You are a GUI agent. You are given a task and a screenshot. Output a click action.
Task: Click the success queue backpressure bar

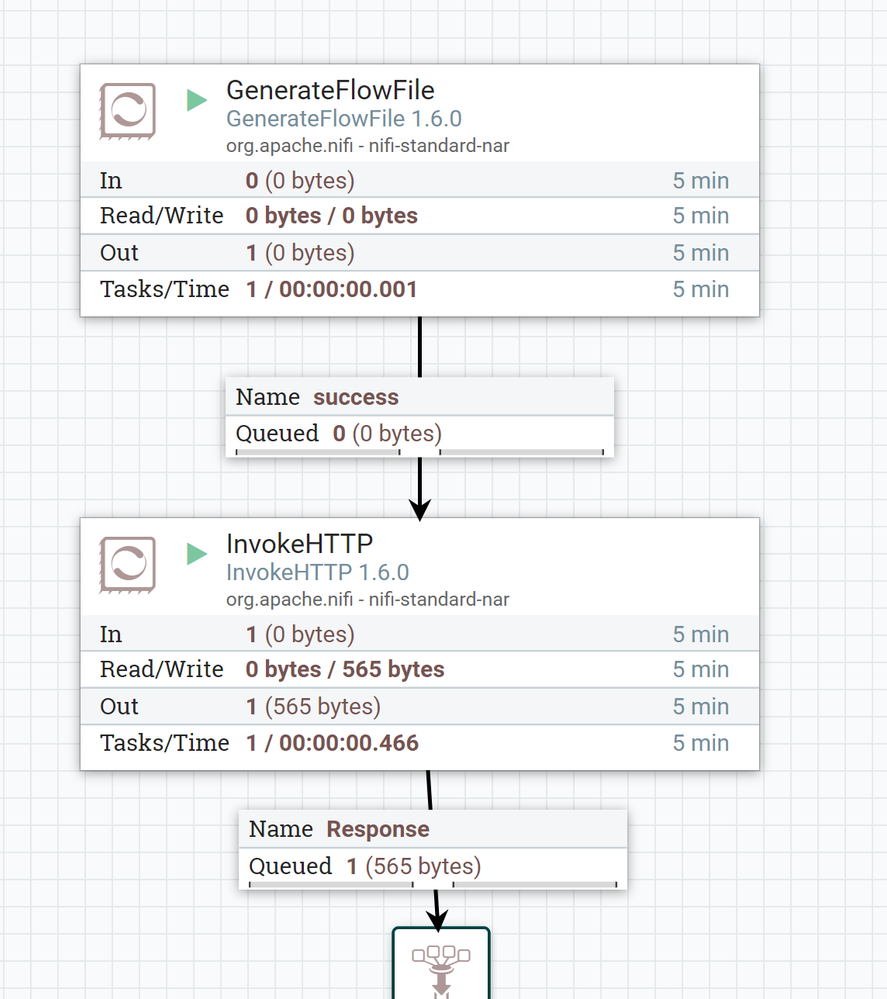tap(419, 452)
